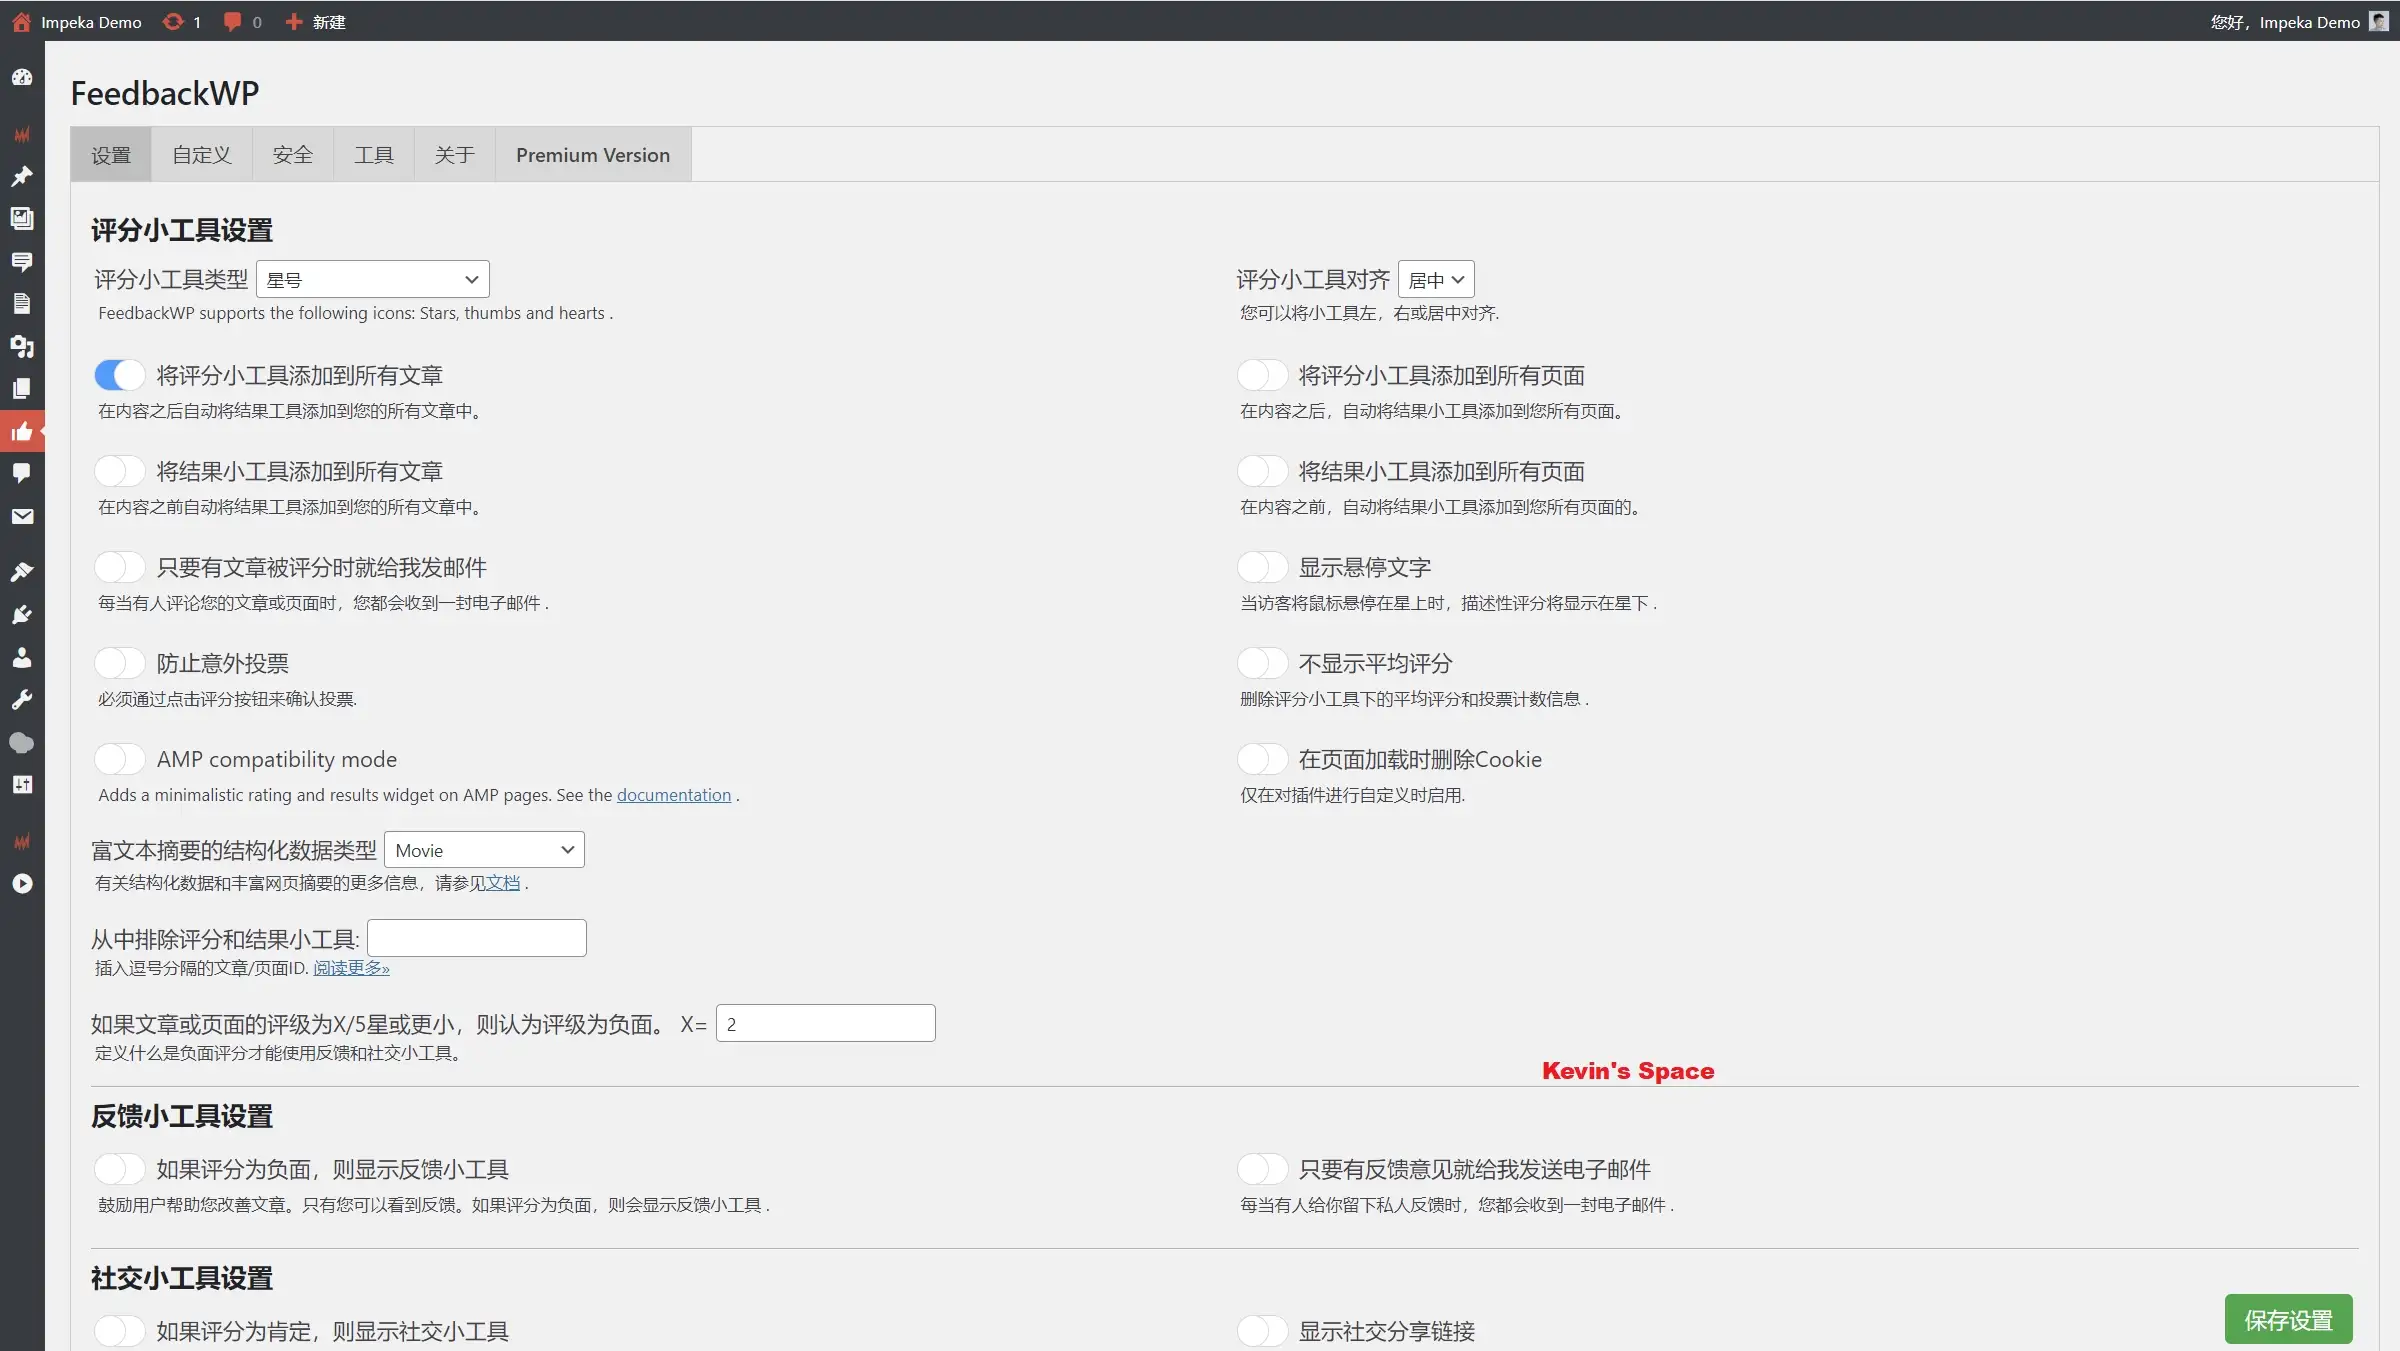This screenshot has width=2400, height=1351.
Task: Select the Posts pin icon in sidebar
Action: tap(22, 177)
